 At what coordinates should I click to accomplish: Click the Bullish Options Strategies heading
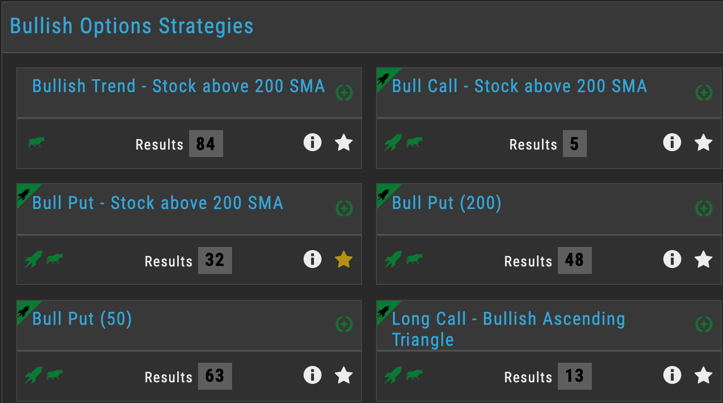pos(131,26)
